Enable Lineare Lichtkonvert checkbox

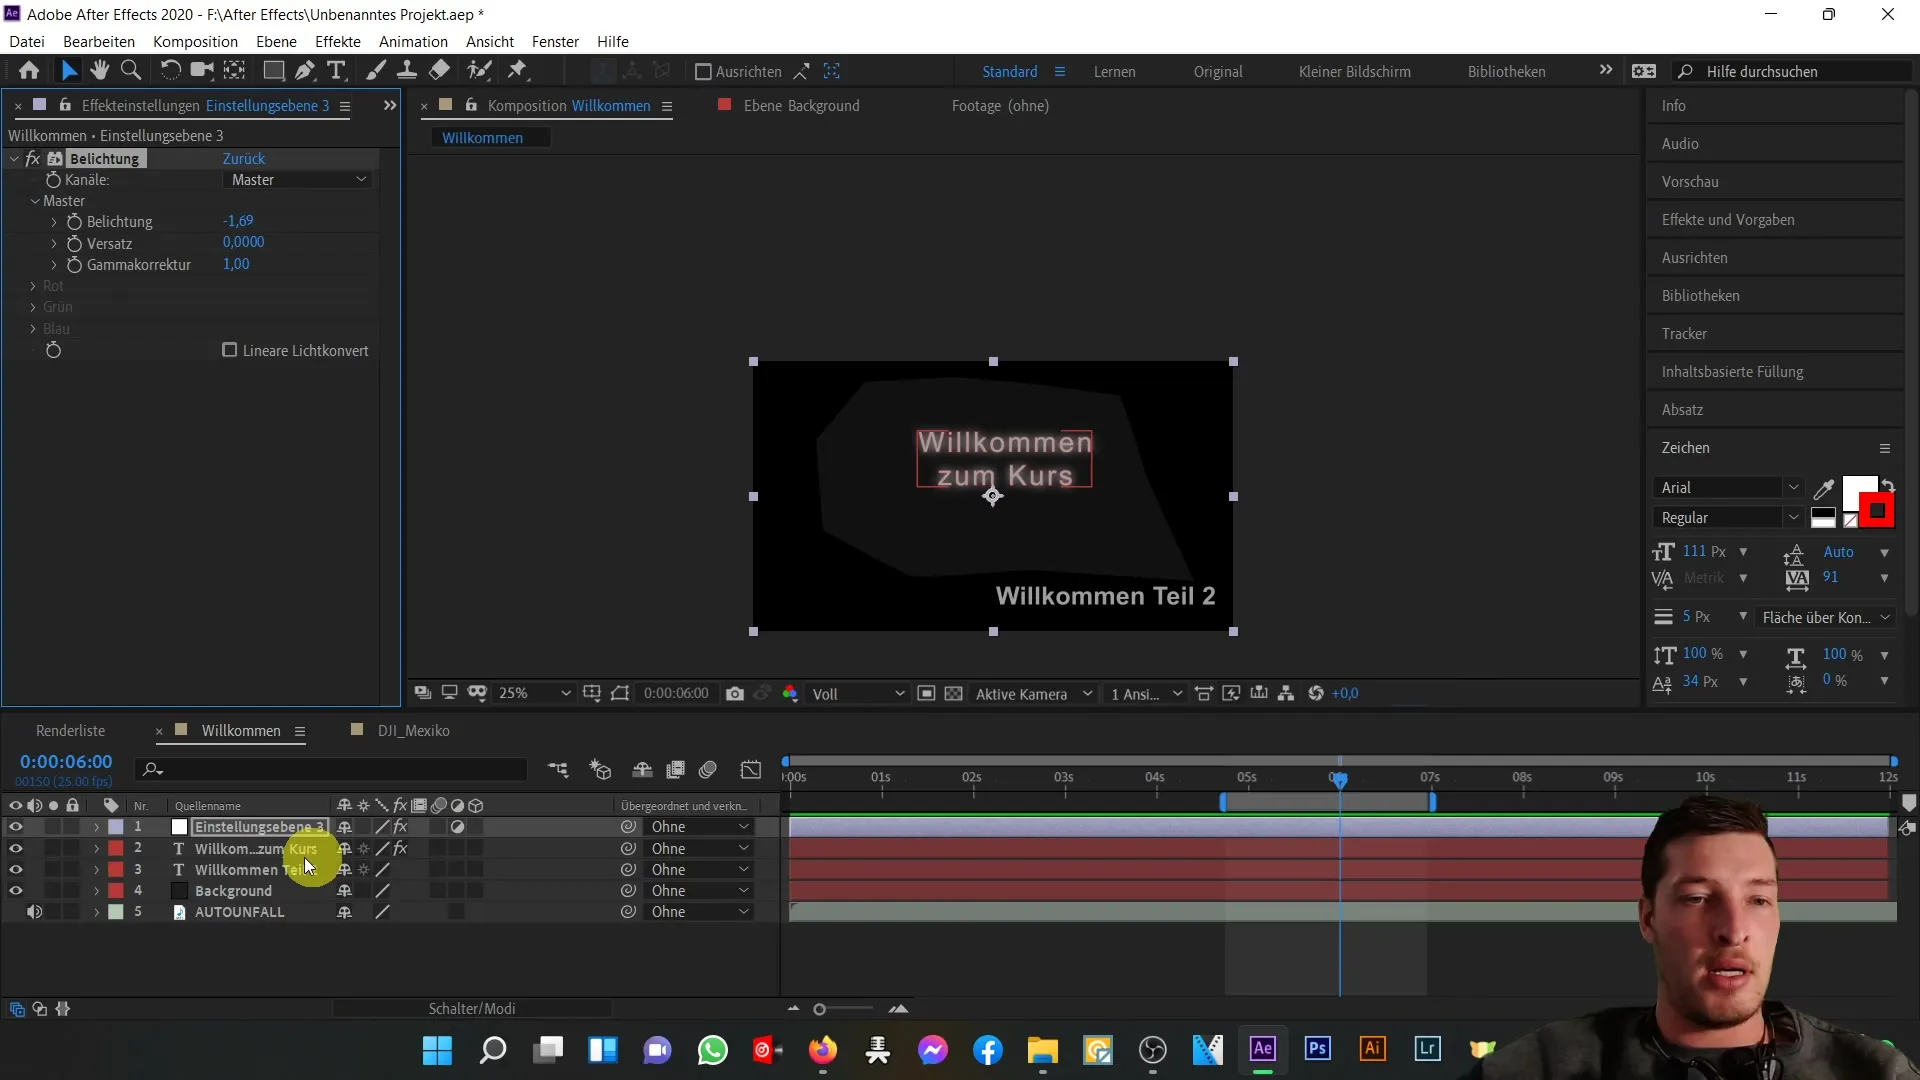(229, 349)
